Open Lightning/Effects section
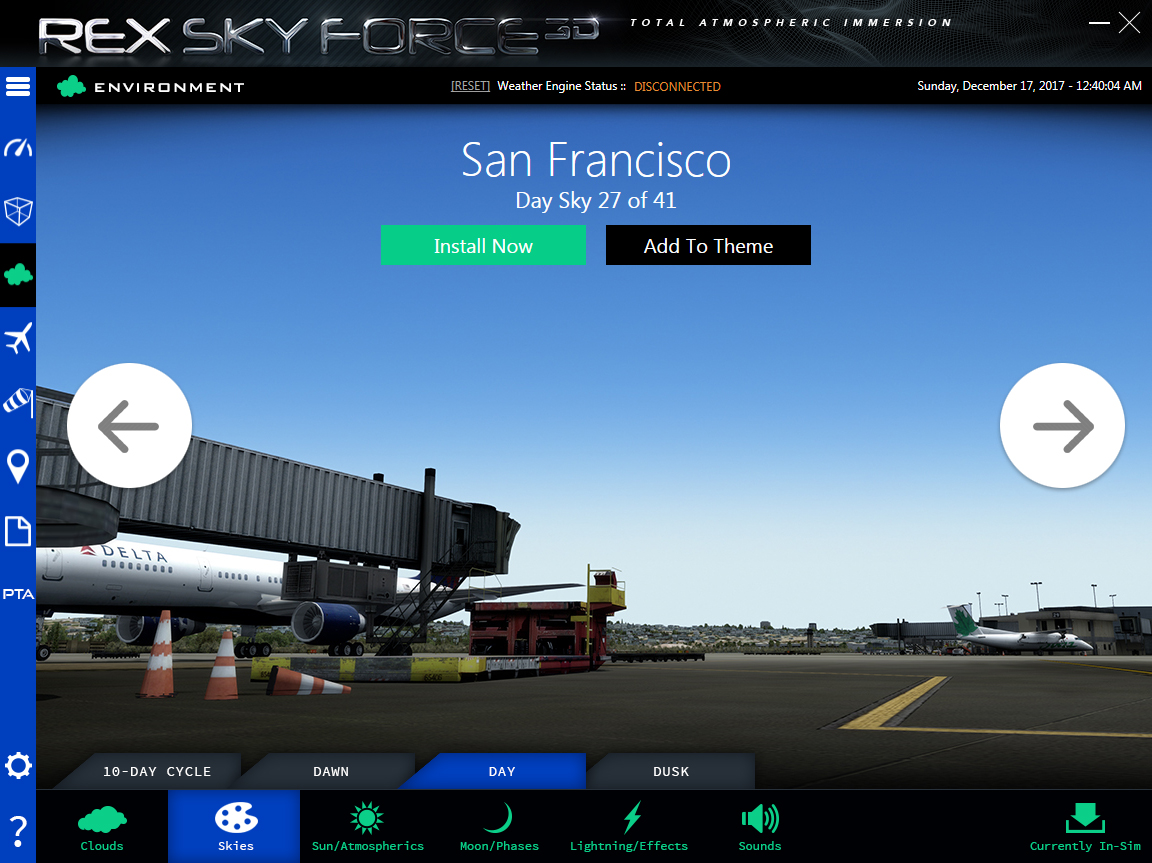The height and width of the screenshot is (863, 1152). (x=629, y=828)
